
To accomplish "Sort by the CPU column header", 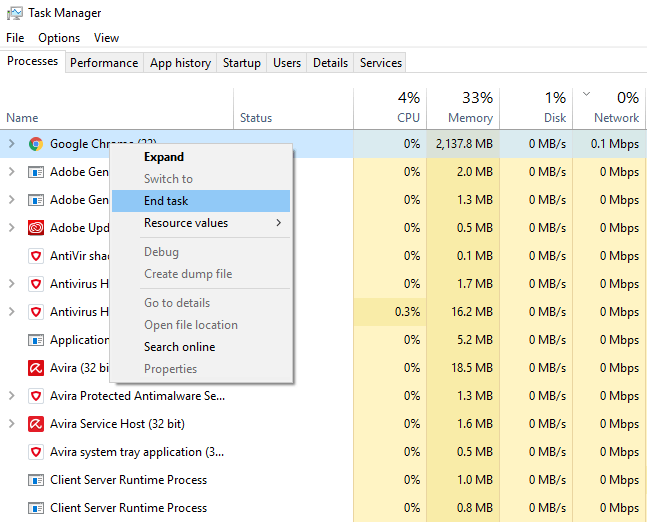I will (390, 107).
